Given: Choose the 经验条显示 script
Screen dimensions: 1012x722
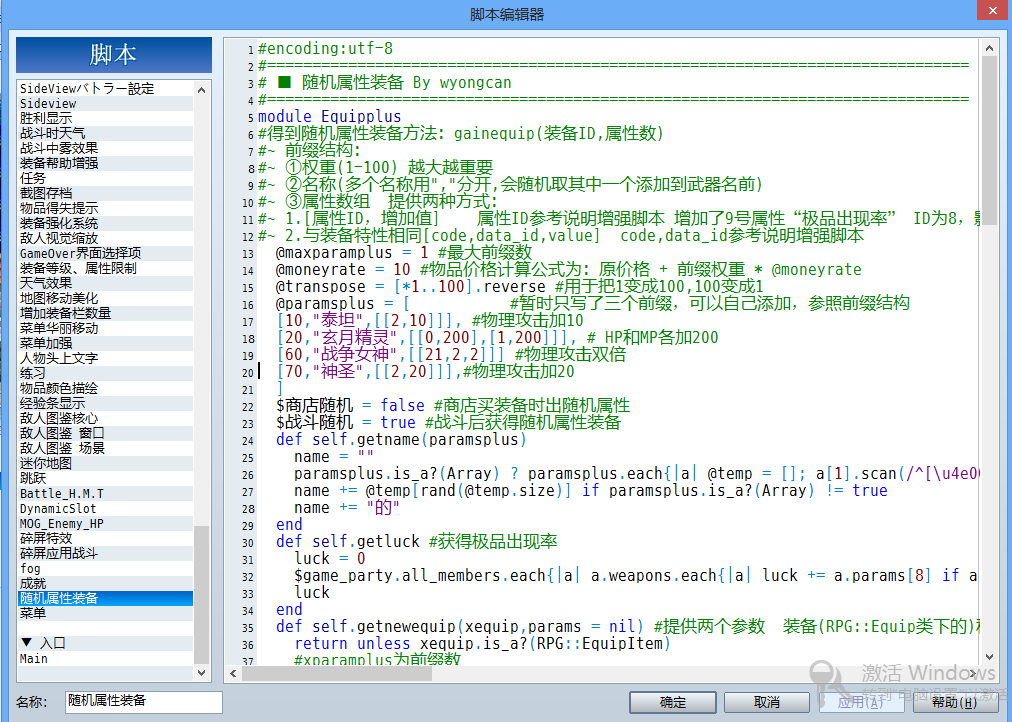Looking at the screenshot, I should coord(106,403).
